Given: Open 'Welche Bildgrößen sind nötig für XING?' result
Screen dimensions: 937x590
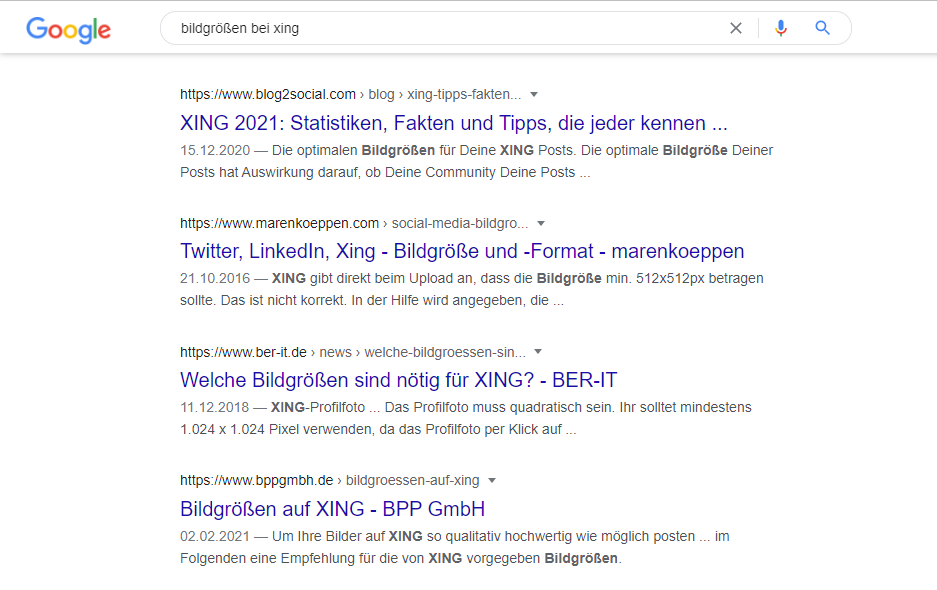Looking at the screenshot, I should (x=399, y=380).
